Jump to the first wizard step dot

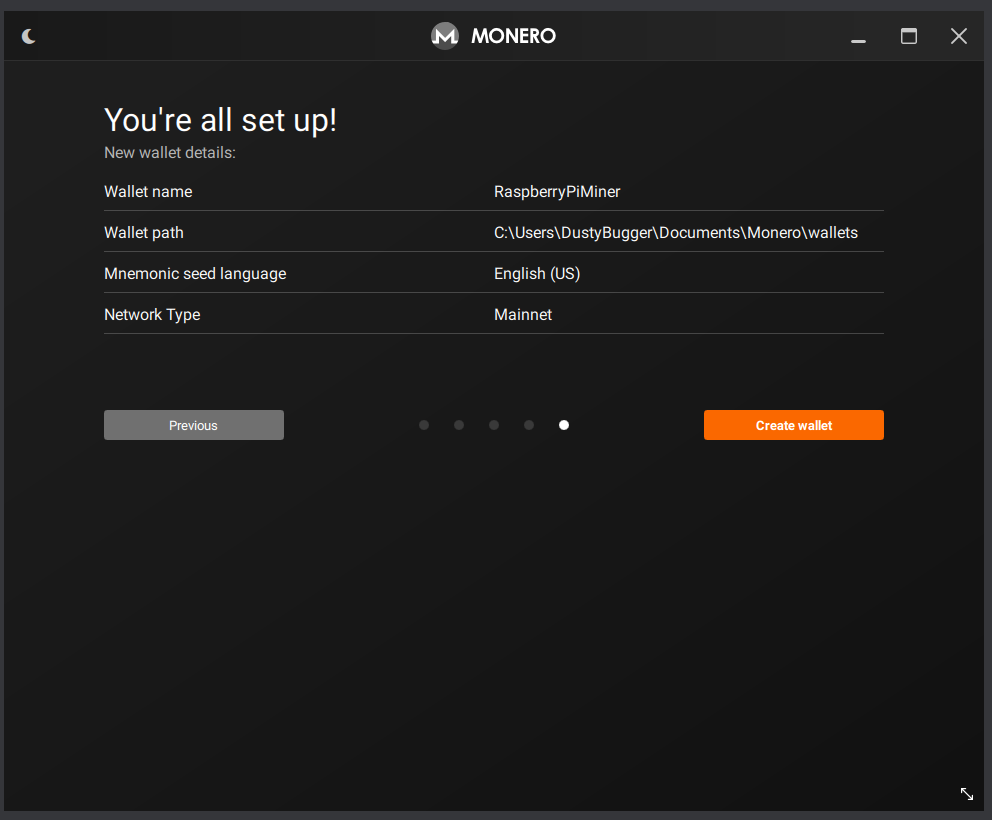(424, 425)
